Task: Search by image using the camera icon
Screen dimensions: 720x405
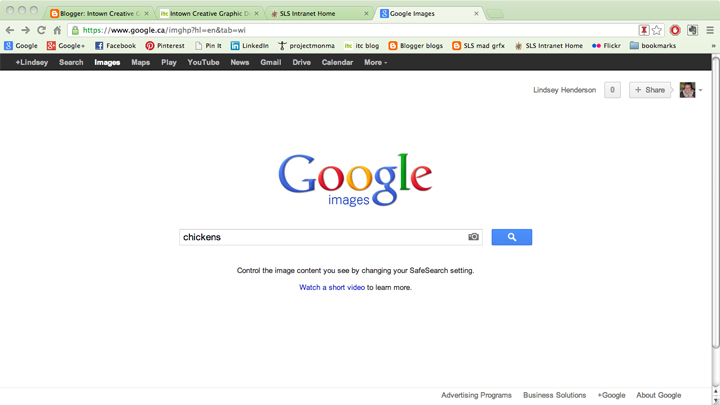Action: click(473, 237)
